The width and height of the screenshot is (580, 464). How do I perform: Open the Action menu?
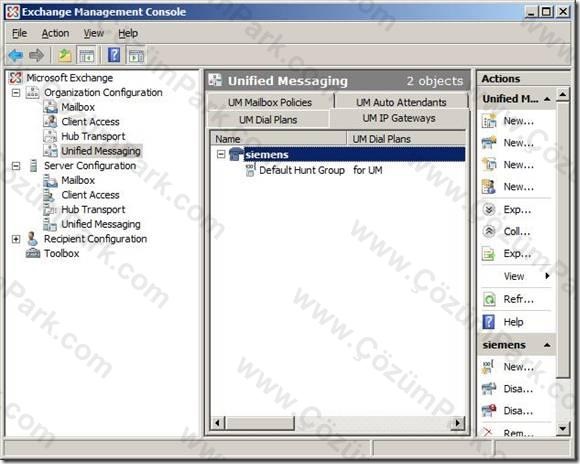[55, 33]
